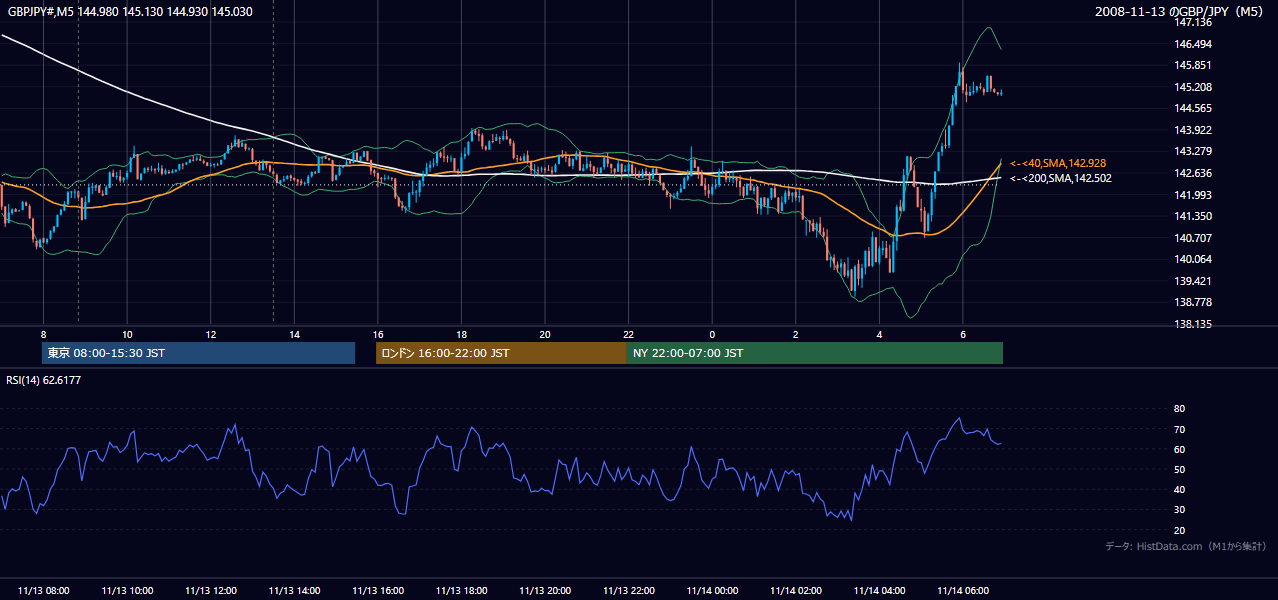
Task: Select the NY 22:00-07:00 JST session bar
Action: (815, 353)
